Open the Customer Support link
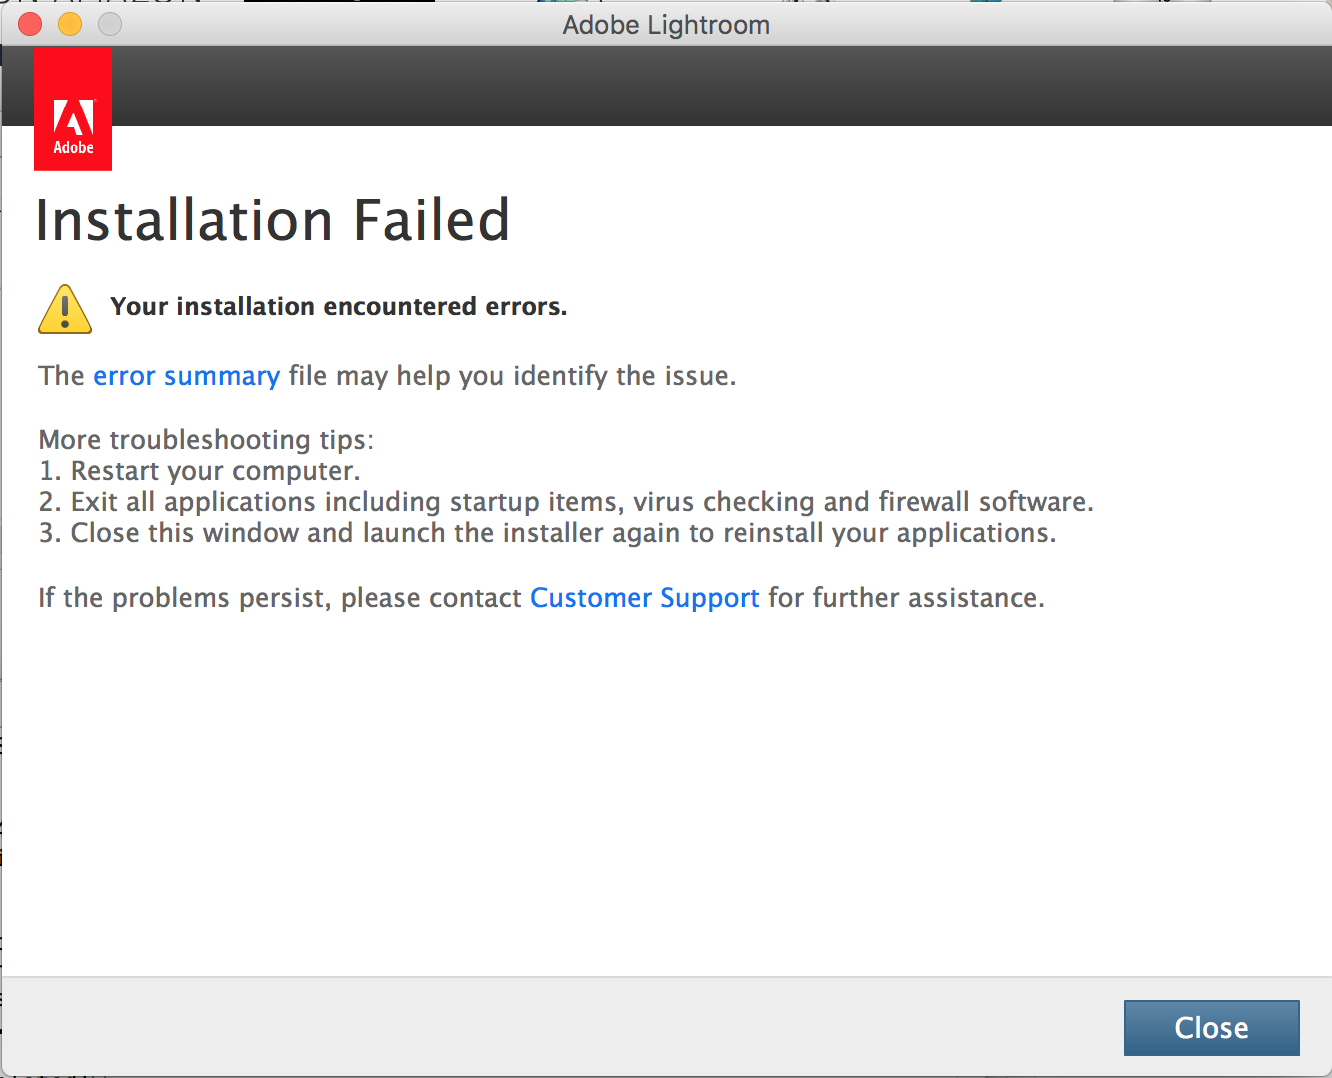 click(644, 598)
